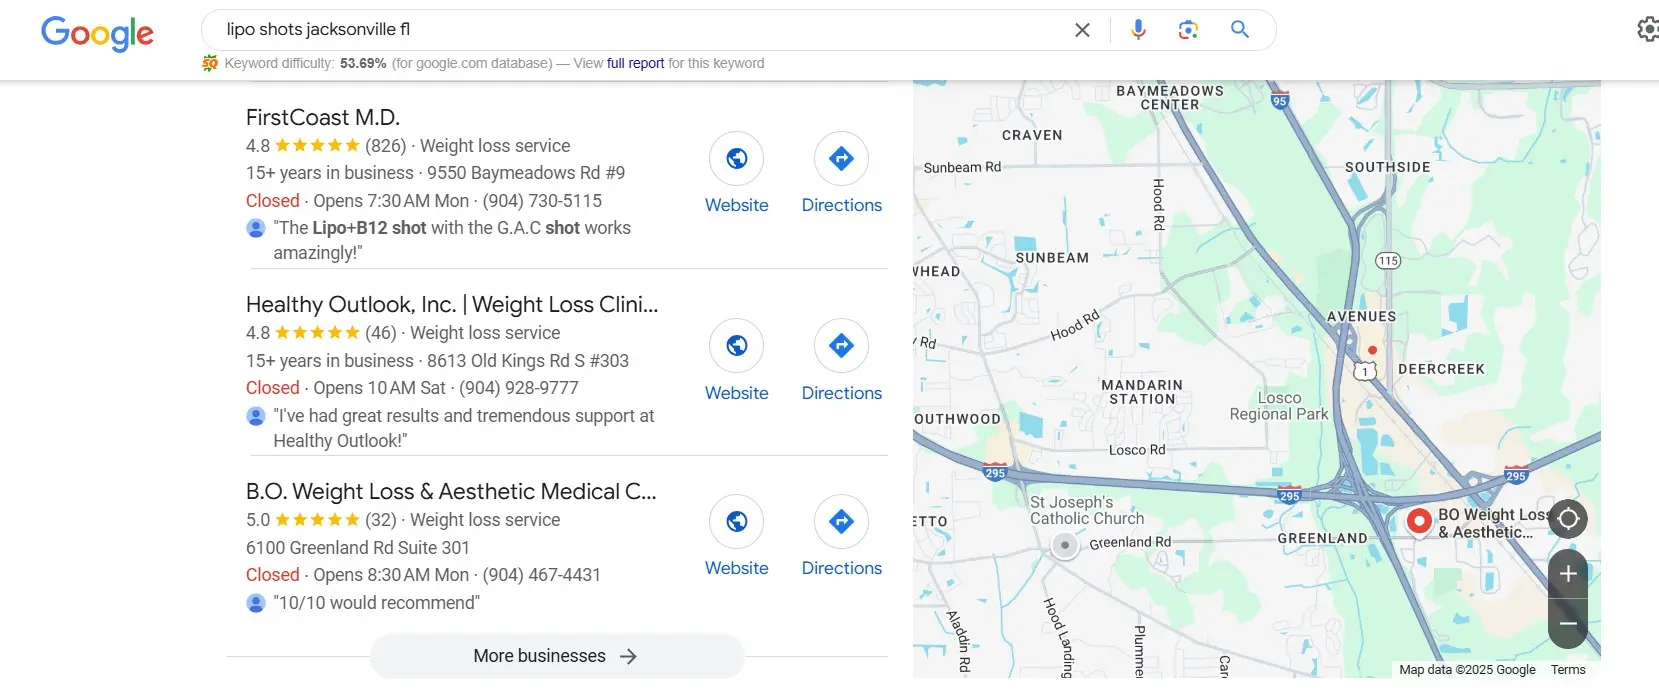Zoom in on the map with plus button
Viewport: 1659px width, 691px height.
[1568, 574]
